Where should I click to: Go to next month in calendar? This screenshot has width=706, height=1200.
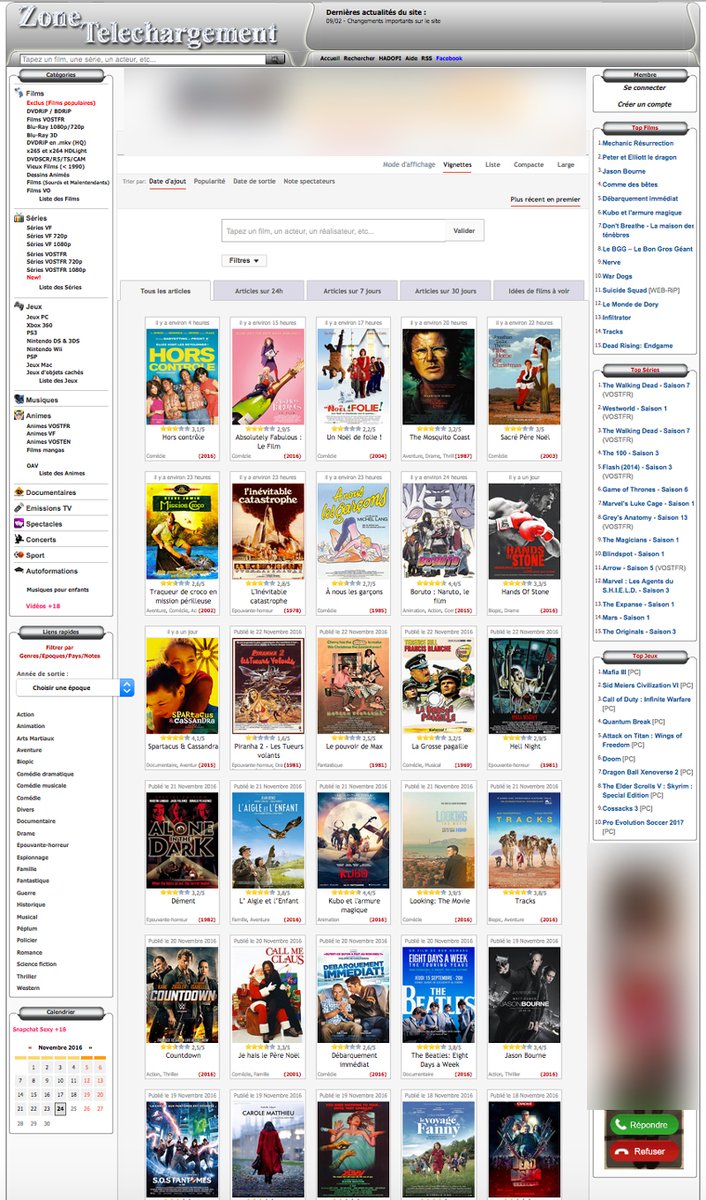[90, 1047]
